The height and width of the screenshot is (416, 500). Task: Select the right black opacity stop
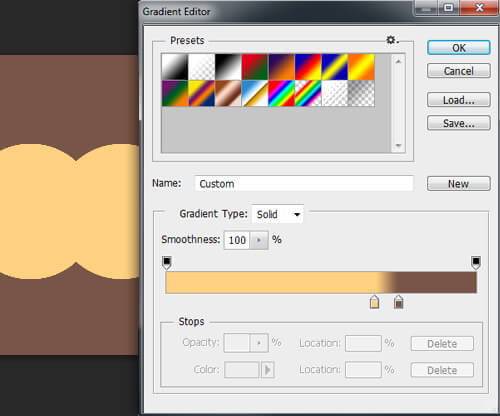(476, 263)
